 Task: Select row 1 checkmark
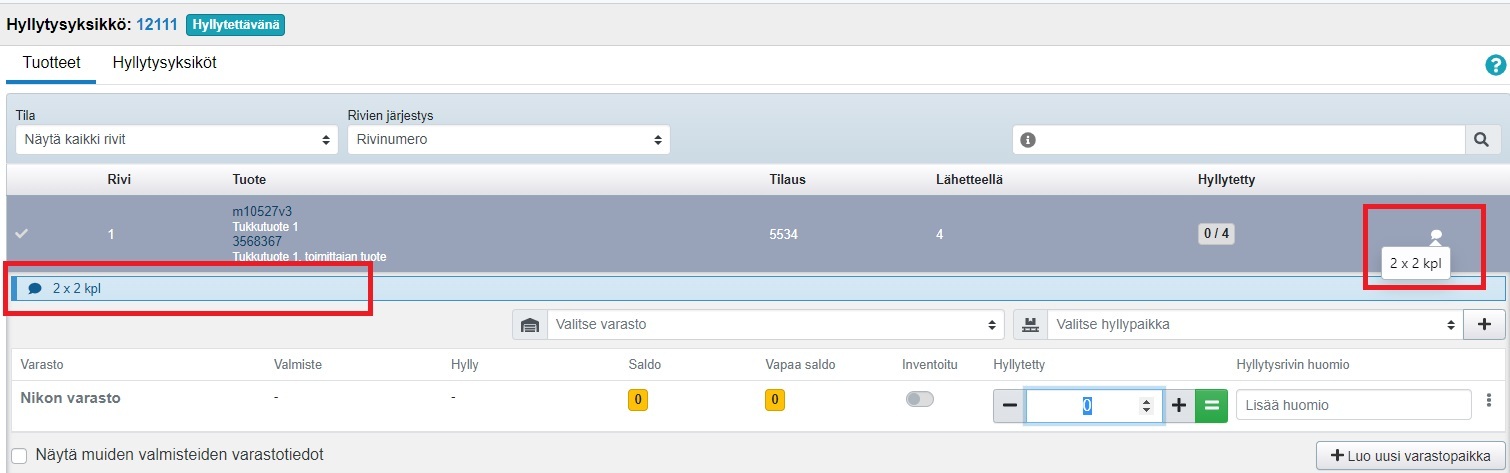22,234
